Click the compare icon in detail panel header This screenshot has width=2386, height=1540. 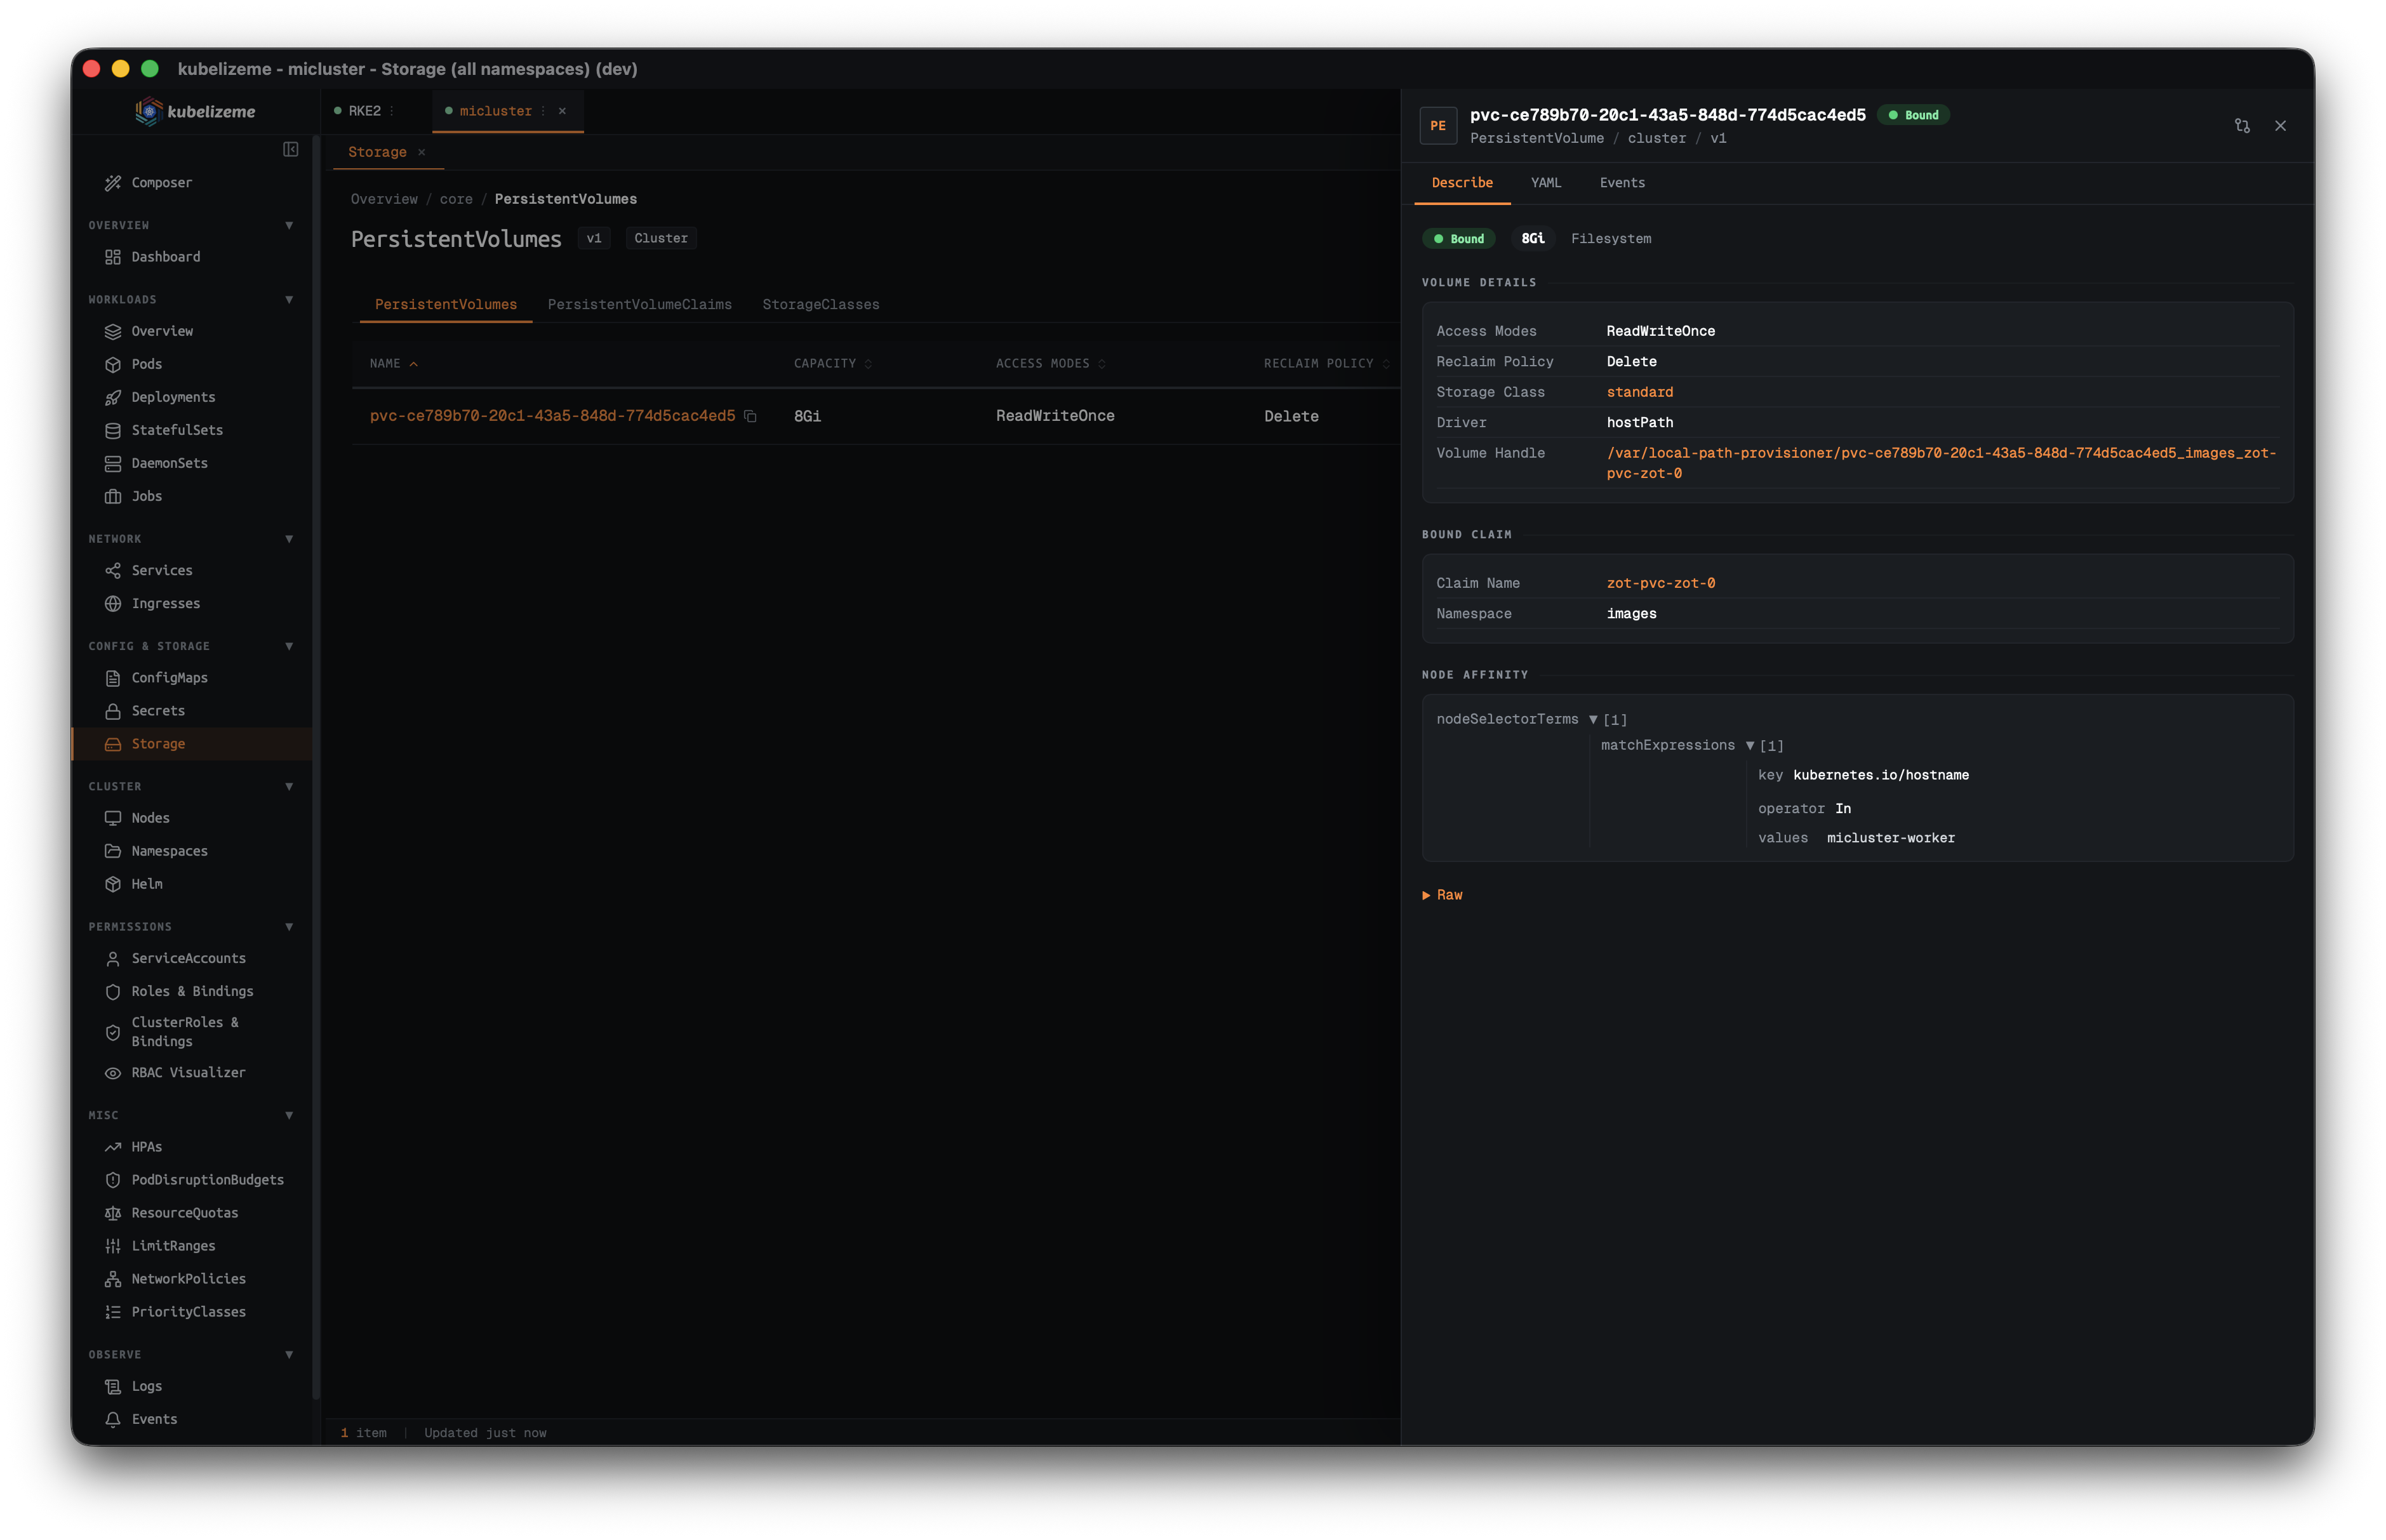(2242, 126)
